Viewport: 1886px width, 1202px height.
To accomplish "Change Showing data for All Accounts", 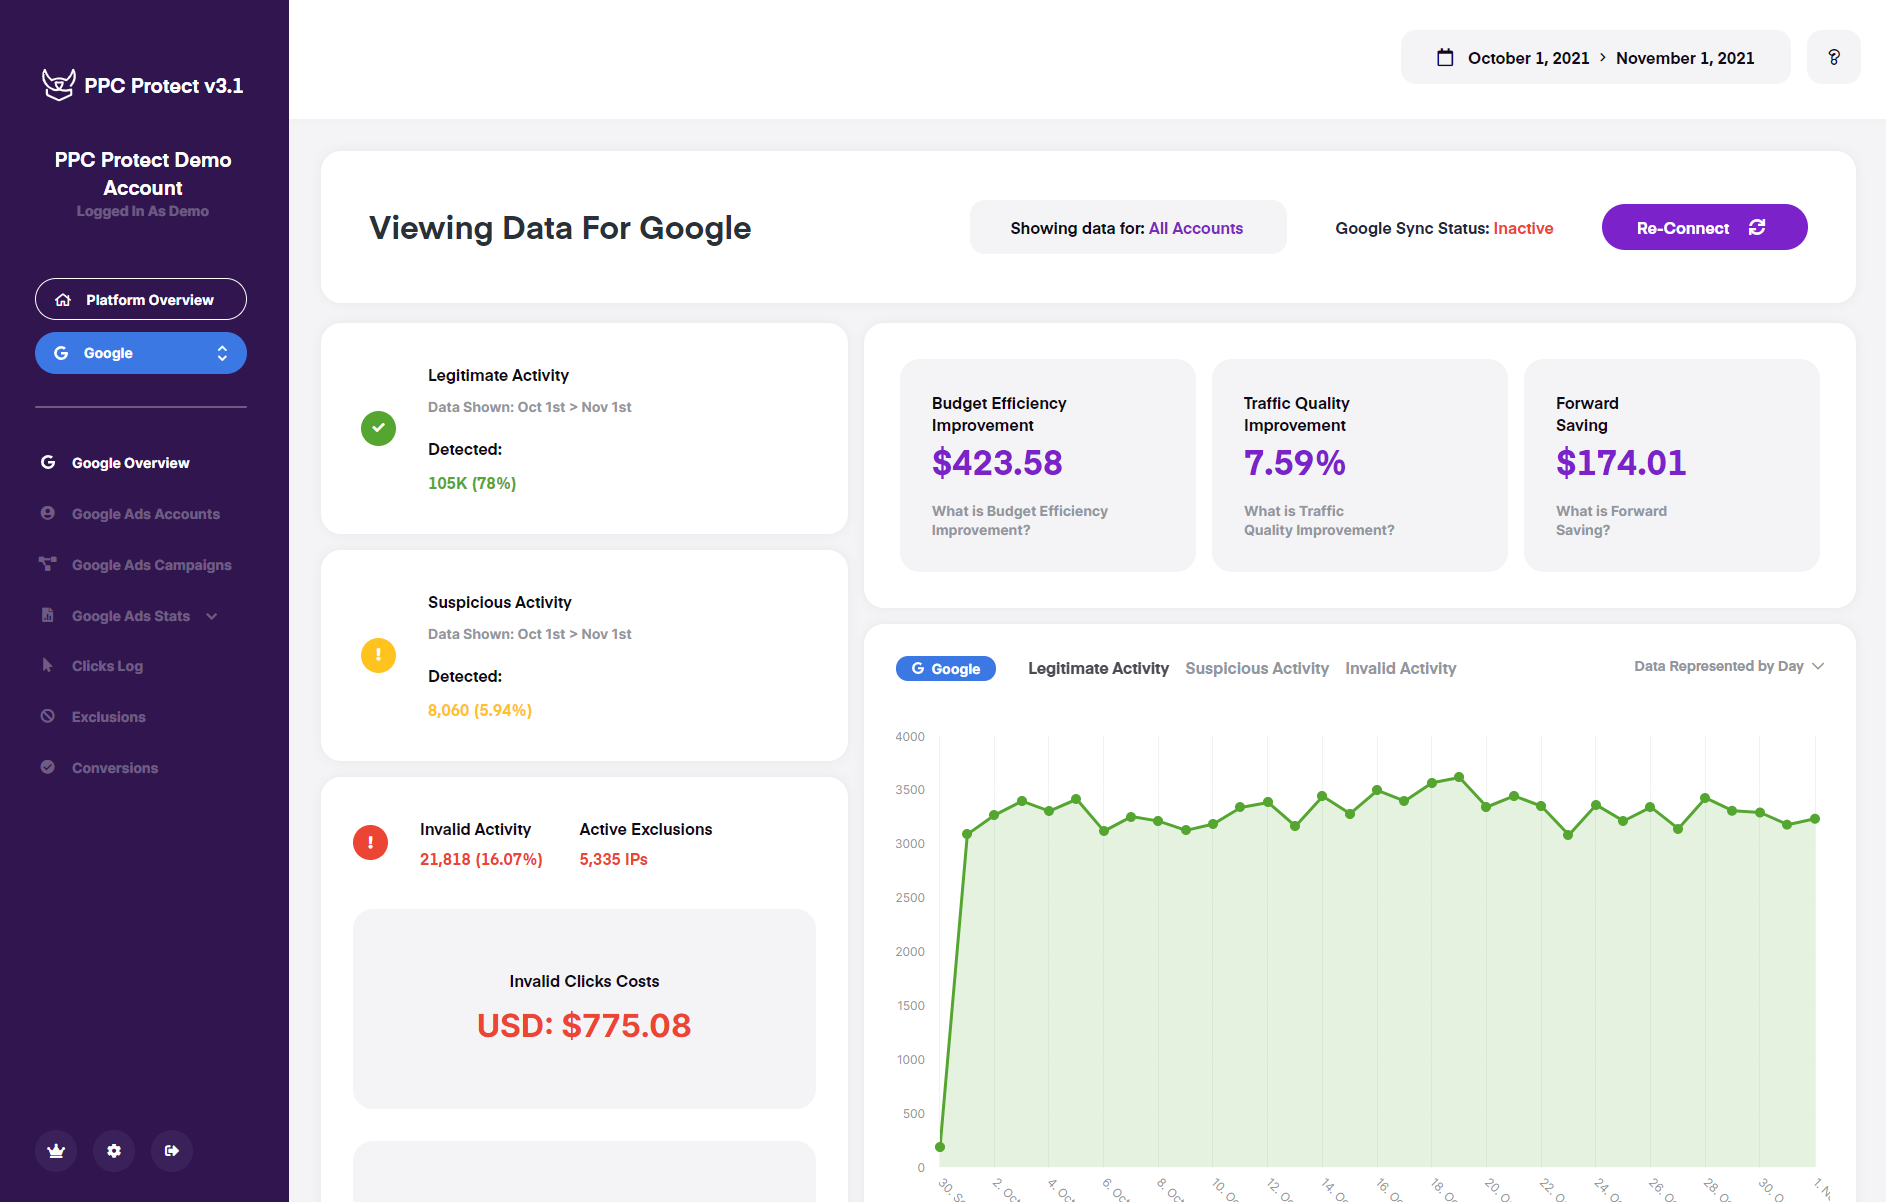I will pyautogui.click(x=1196, y=228).
